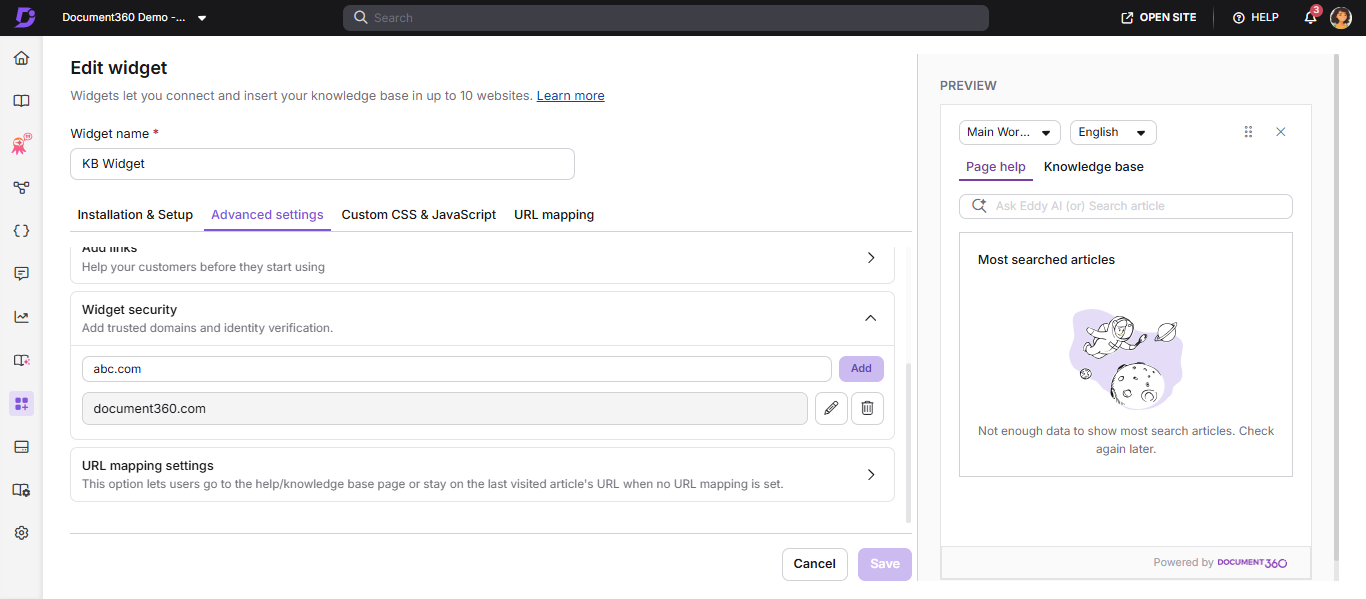
Task: Focus the Widget name input field
Action: pyautogui.click(x=322, y=164)
